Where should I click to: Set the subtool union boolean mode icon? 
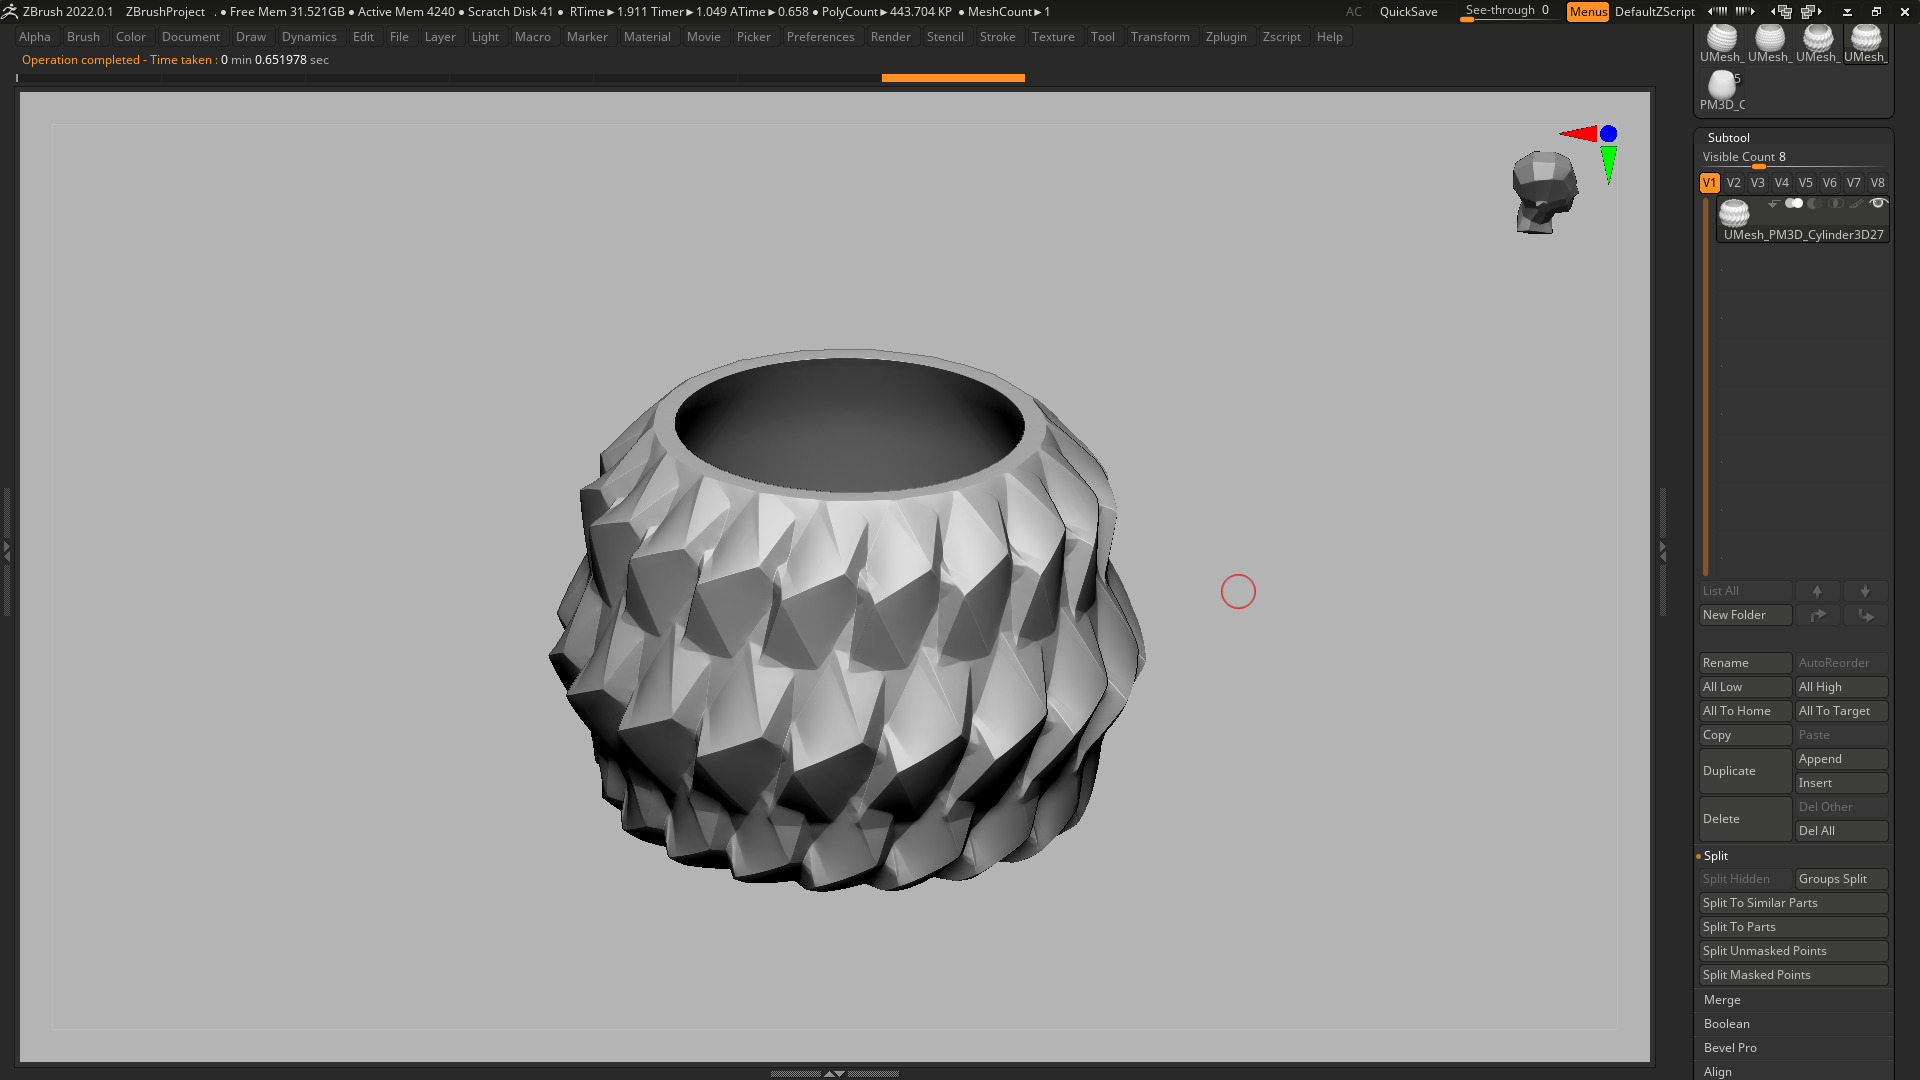pyautogui.click(x=1794, y=203)
